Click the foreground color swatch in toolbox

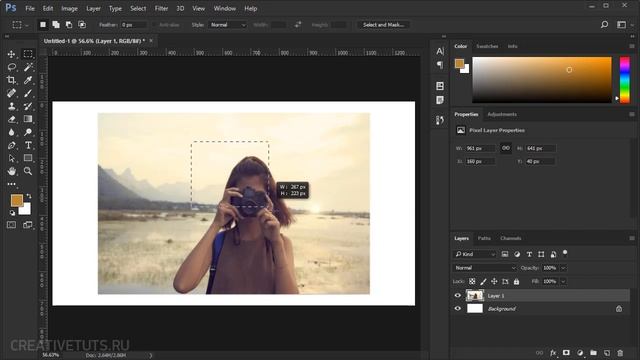point(17,200)
